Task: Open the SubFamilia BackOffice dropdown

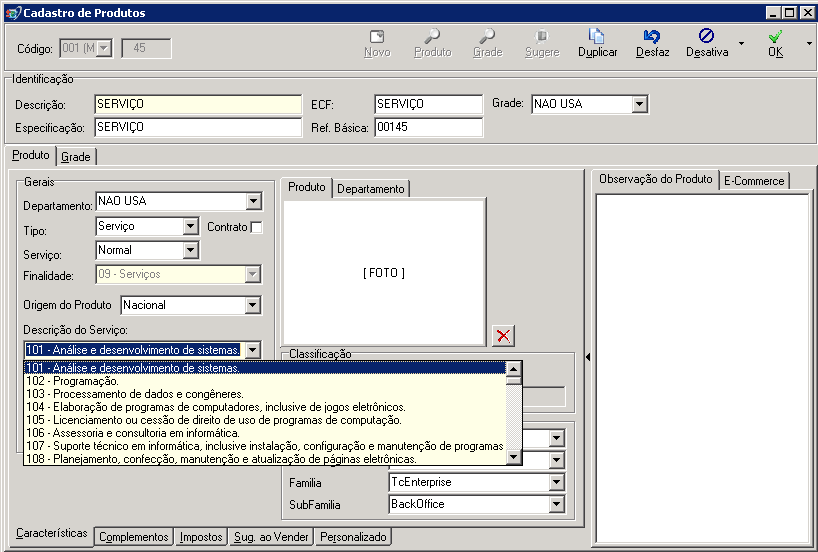Action: (x=557, y=505)
